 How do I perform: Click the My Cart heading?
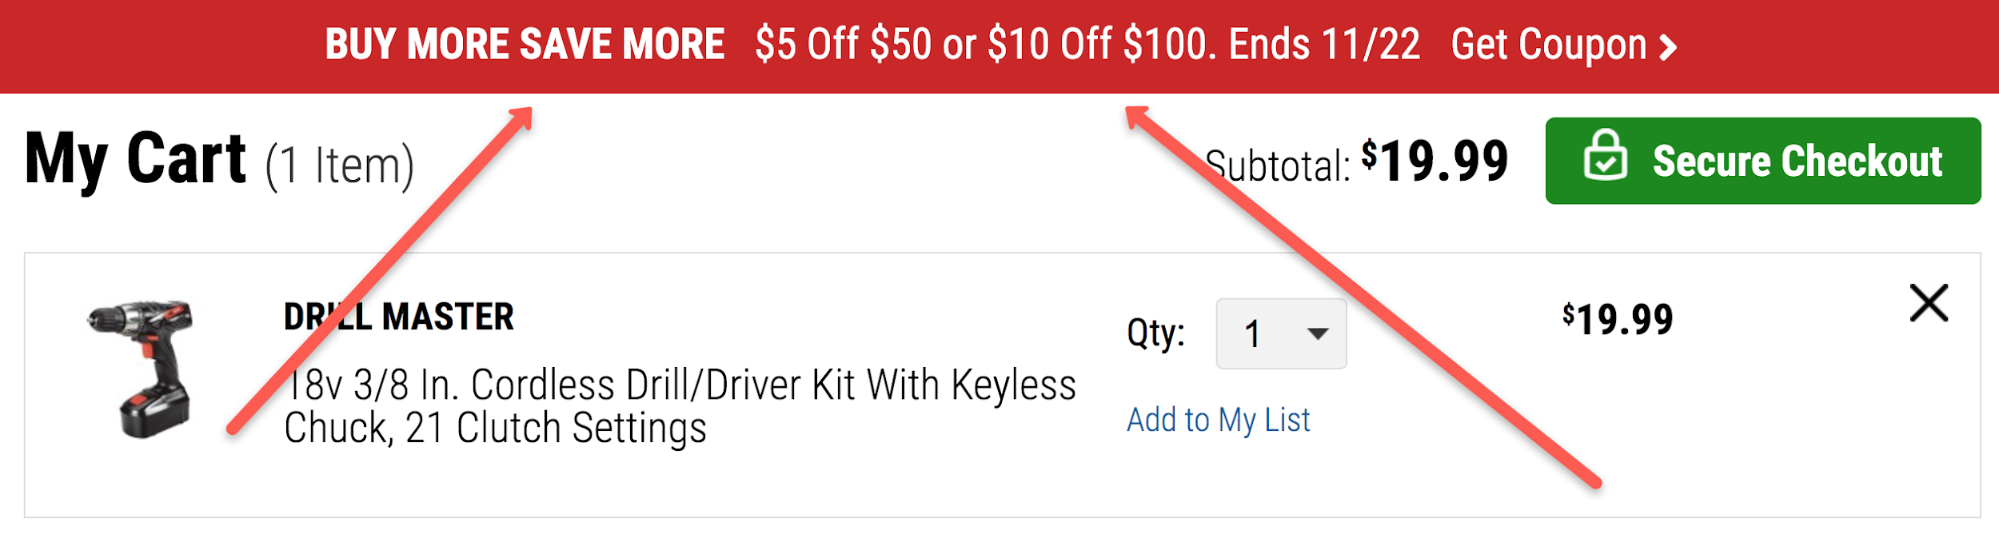135,160
